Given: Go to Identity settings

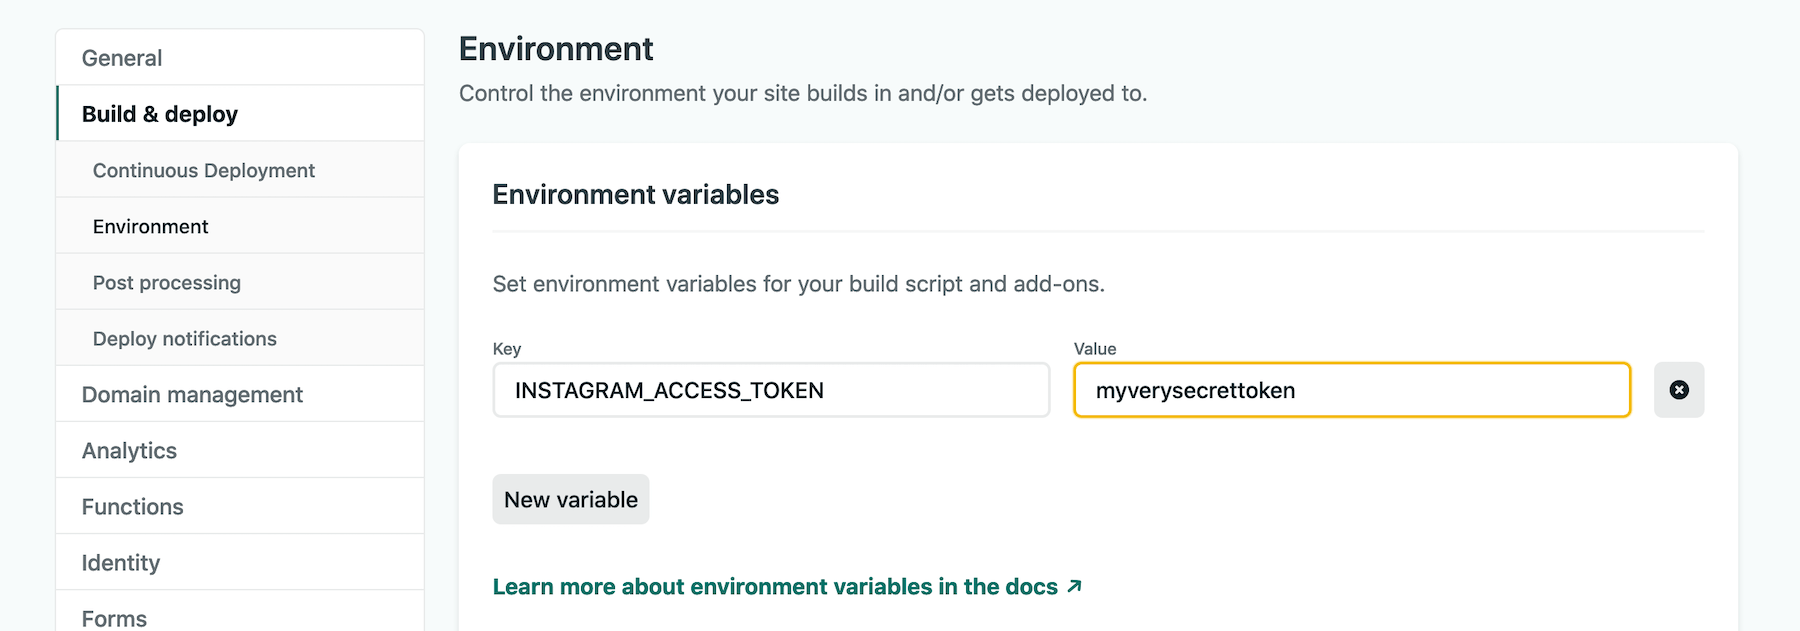Looking at the screenshot, I should (121, 563).
